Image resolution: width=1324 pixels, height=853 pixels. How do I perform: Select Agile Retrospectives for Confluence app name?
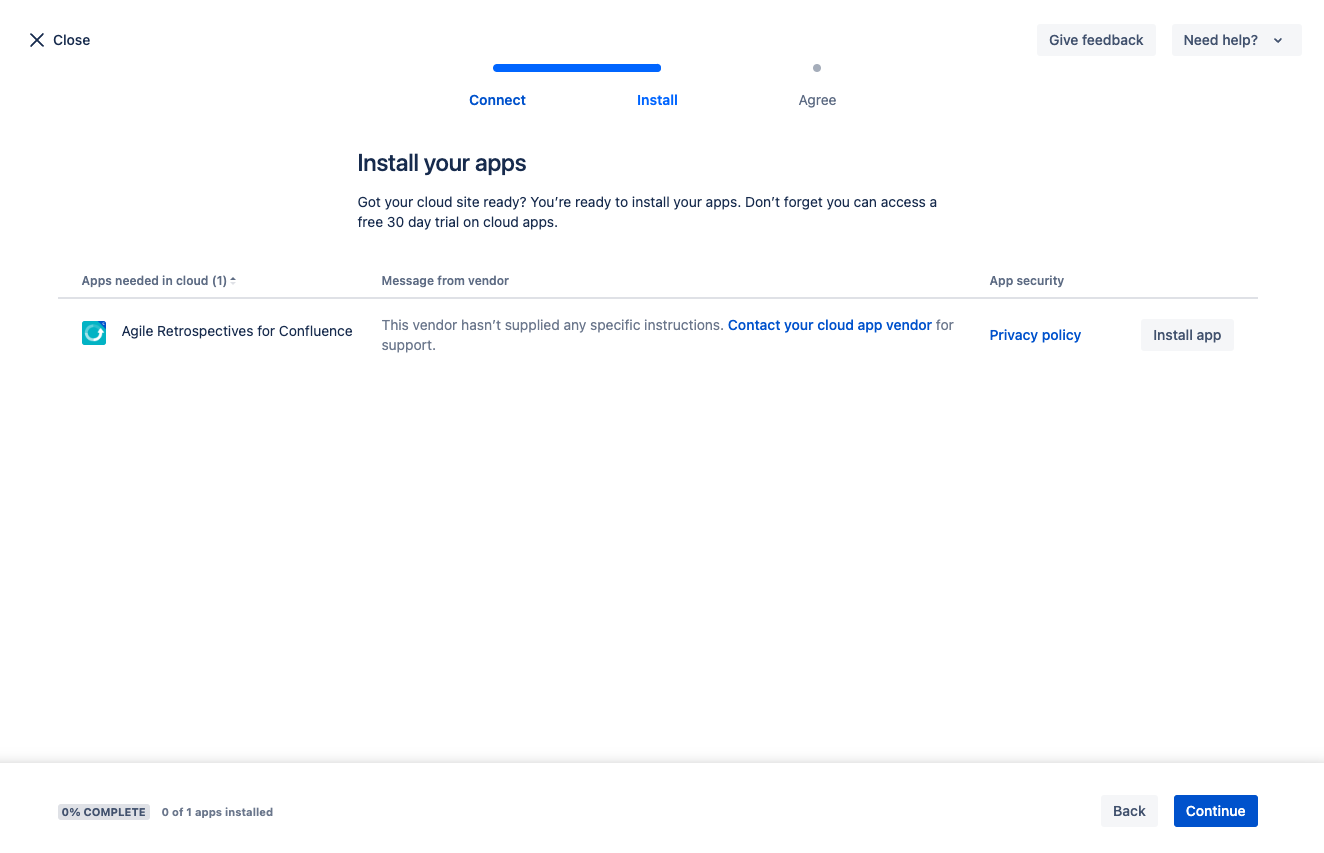click(x=237, y=331)
